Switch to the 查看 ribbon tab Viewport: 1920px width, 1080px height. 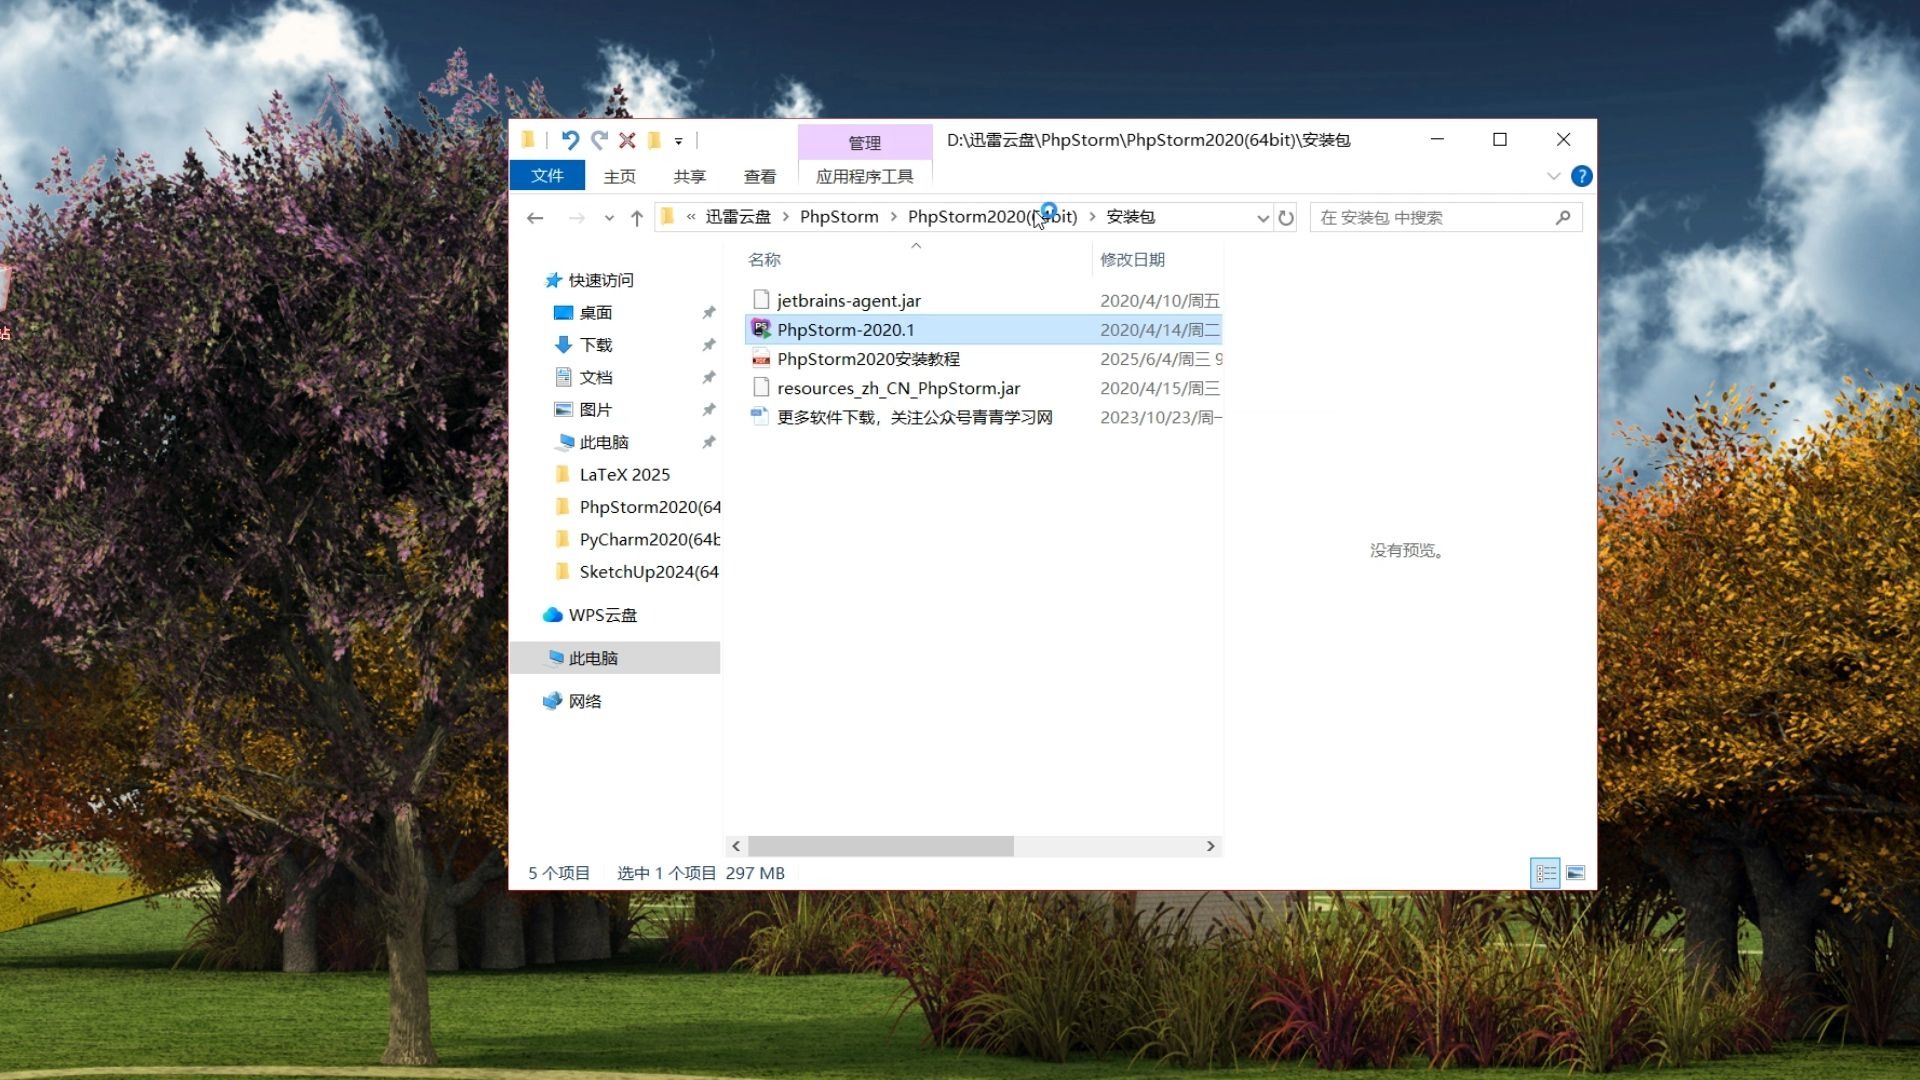[x=760, y=177]
